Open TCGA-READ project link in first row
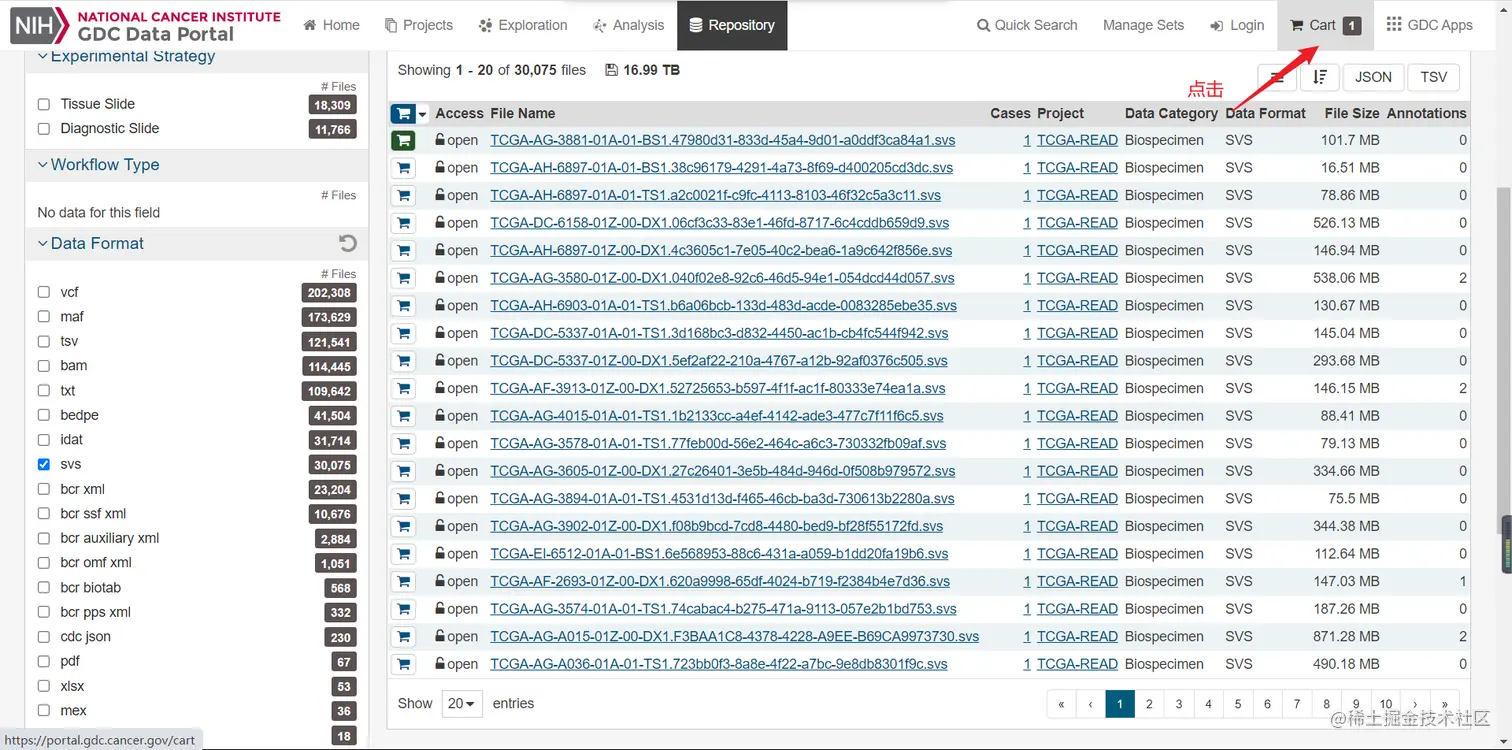Viewport: 1512px width, 750px height. pos(1077,140)
